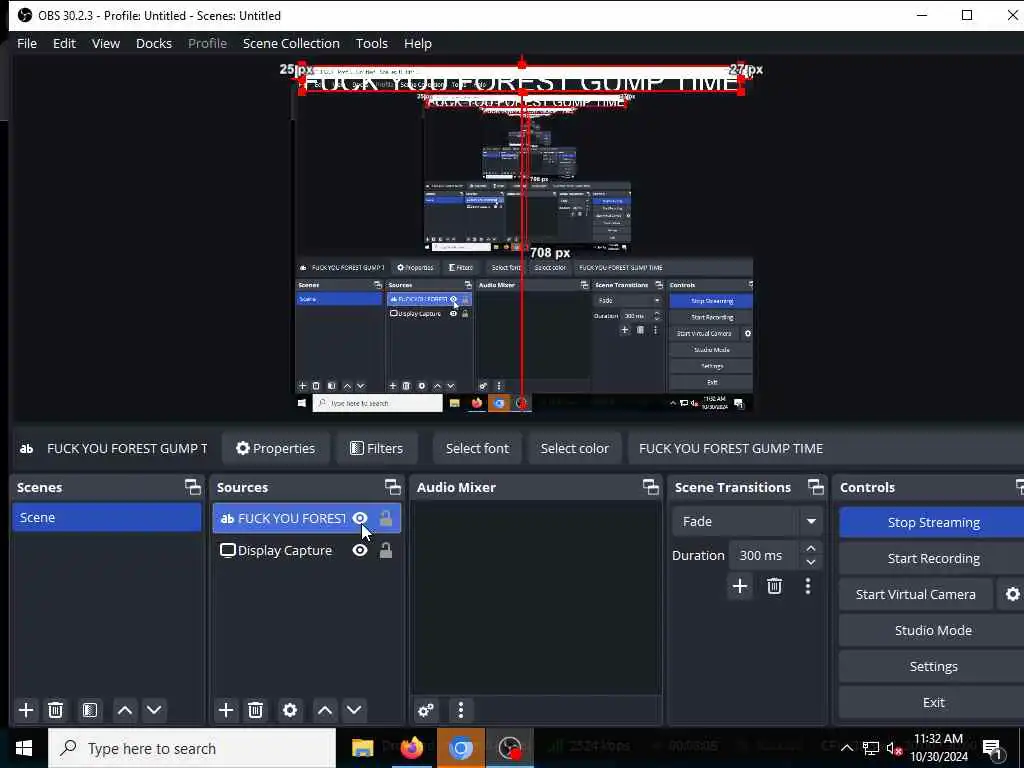Click the text source content field
This screenshot has width=1024, height=768.
(x=825, y=448)
